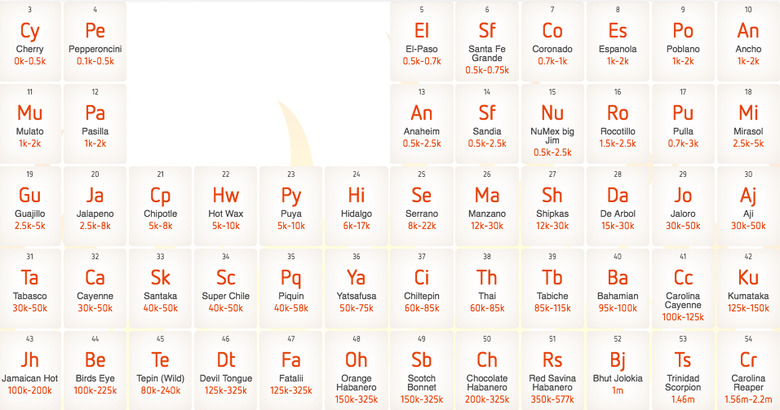
Task: Open the Mulato pepper tile
Action: click(30, 120)
